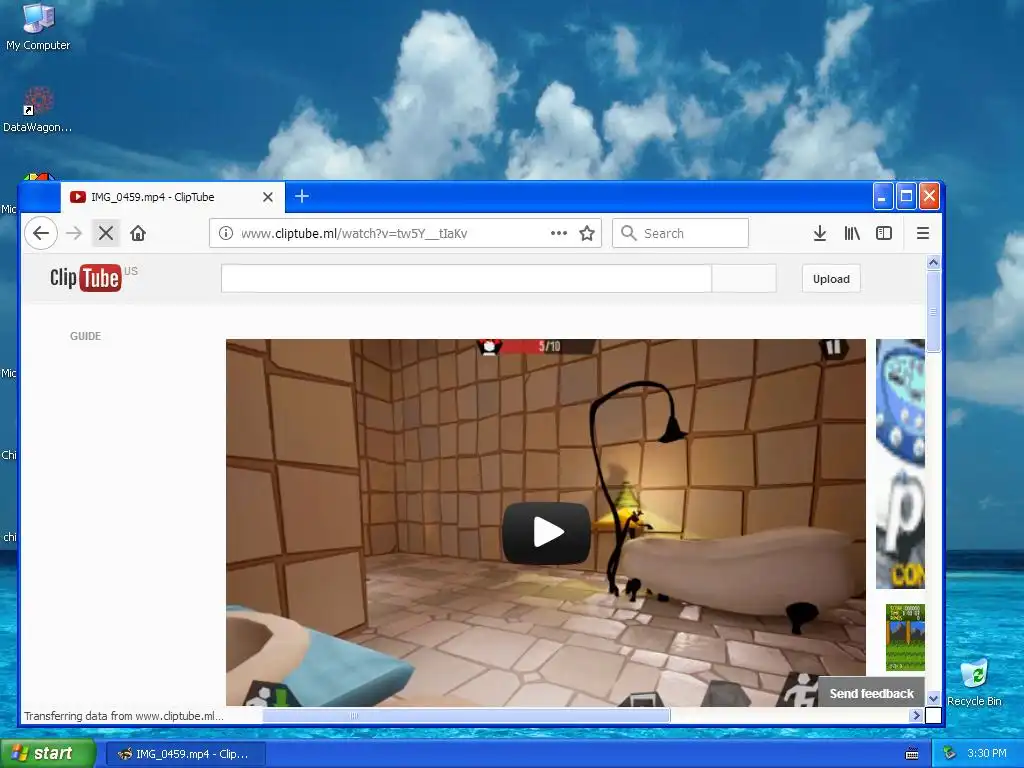This screenshot has height=768, width=1024.
Task: Open the DataWagon desktop shortcut
Action: click(x=37, y=110)
